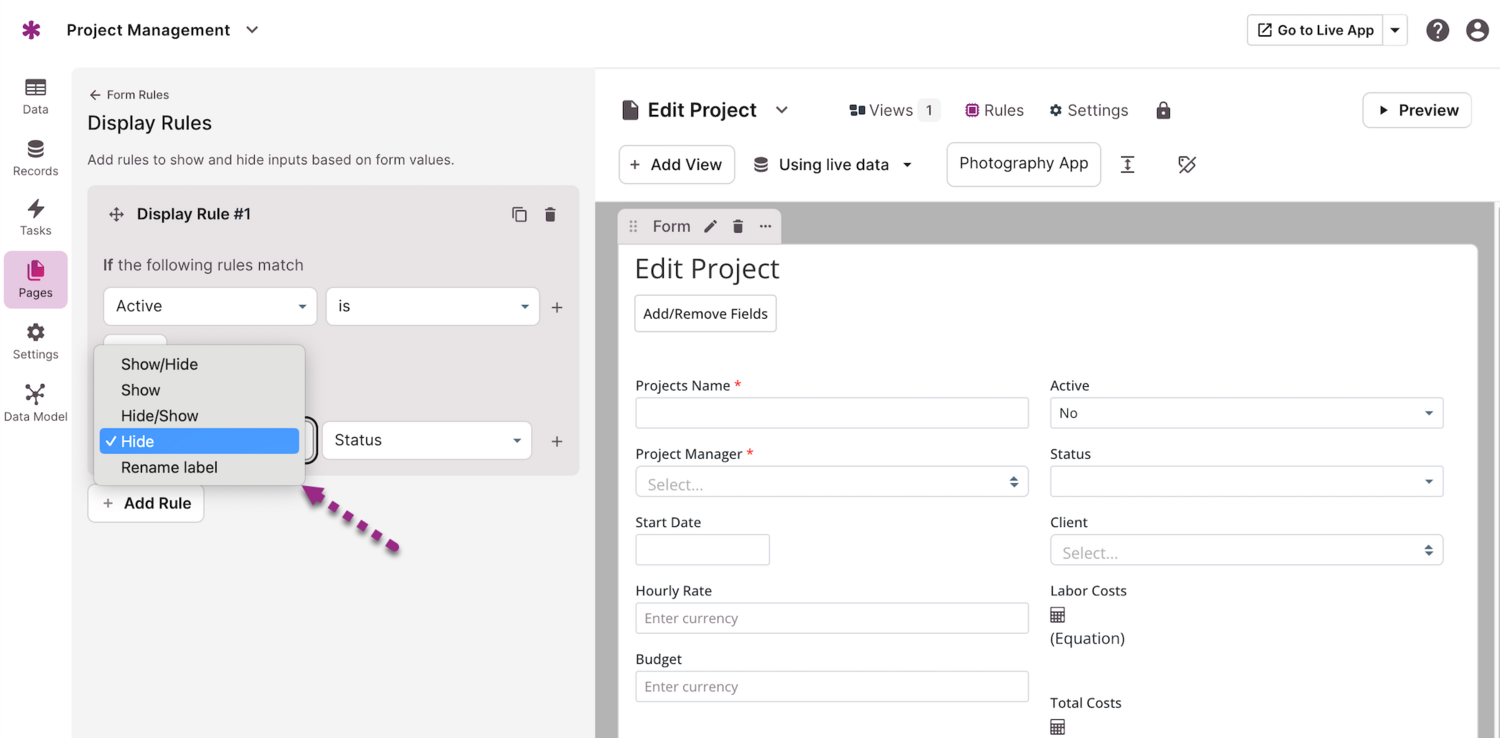Image resolution: width=1500 pixels, height=738 pixels.
Task: Click the Projects Name input field
Action: (x=831, y=413)
